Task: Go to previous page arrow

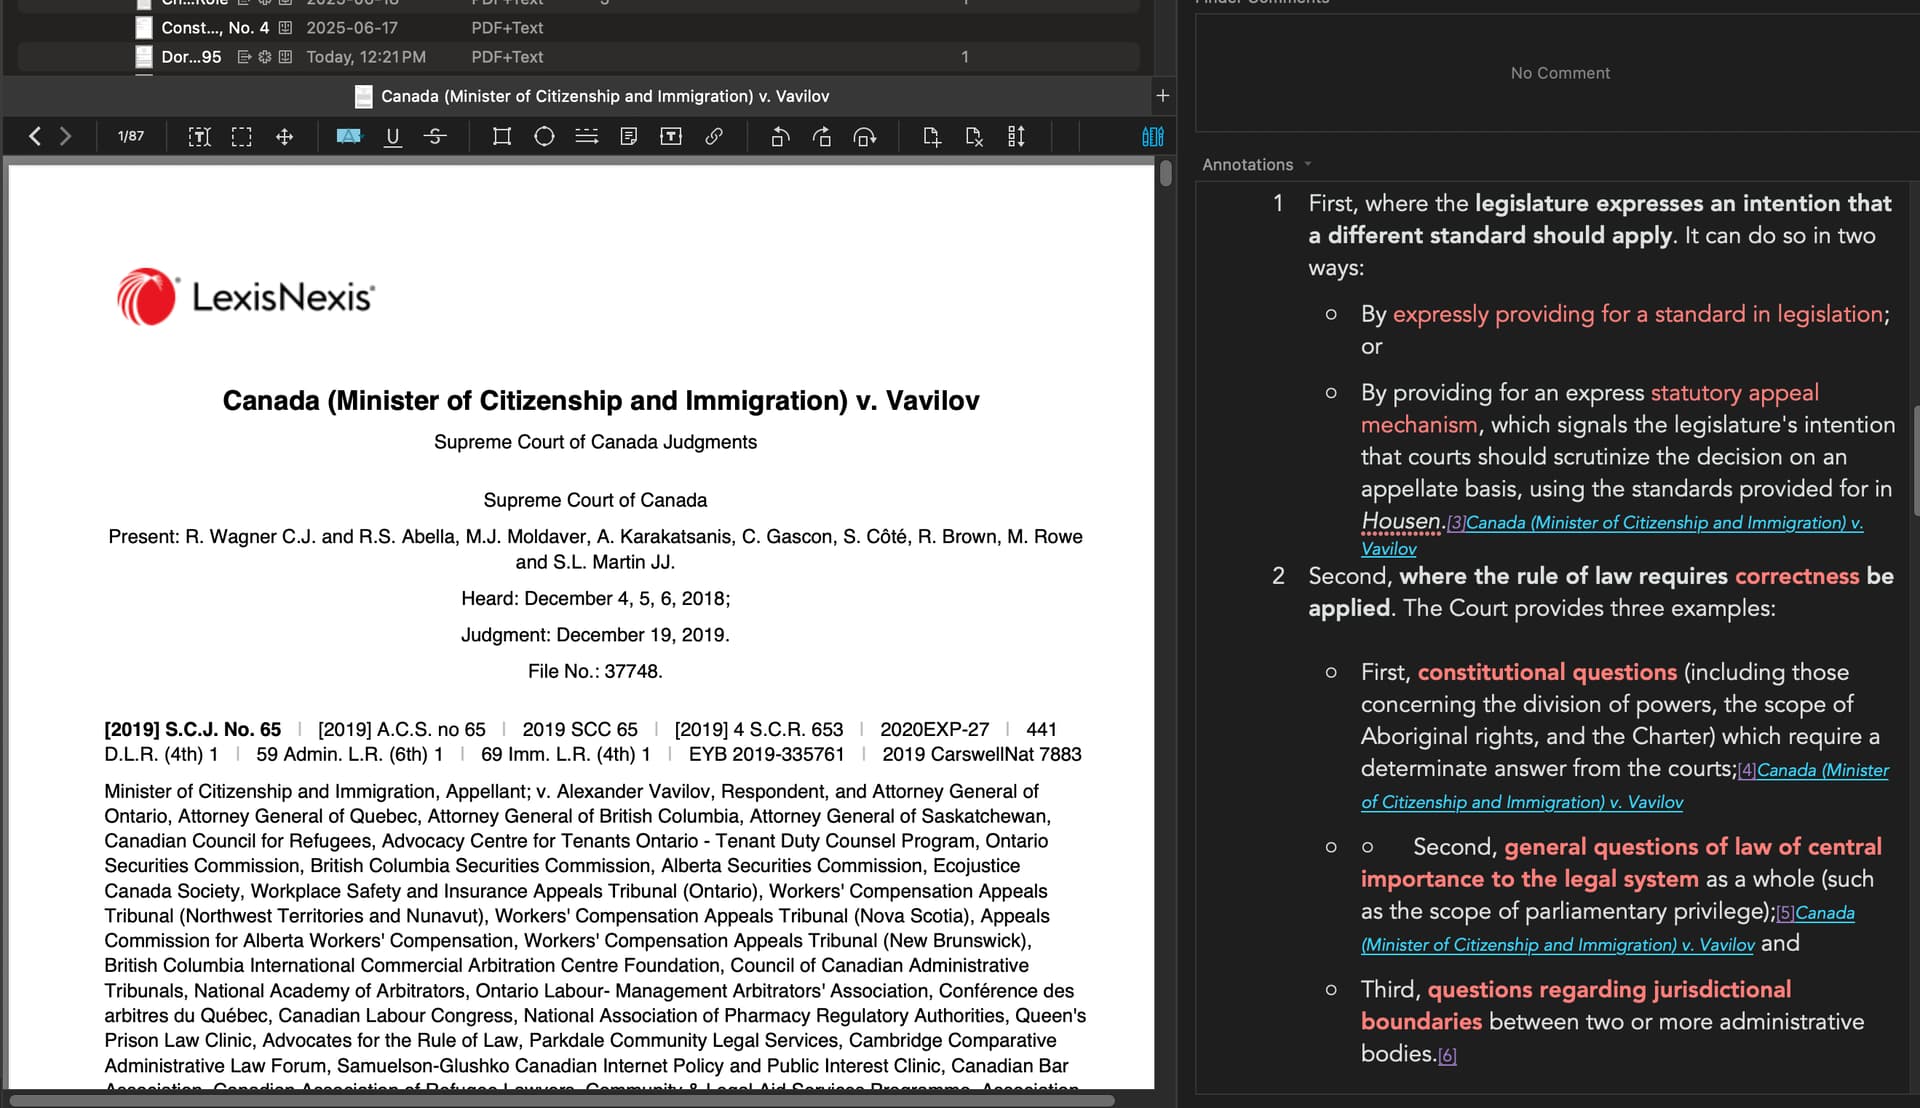Action: (35, 137)
